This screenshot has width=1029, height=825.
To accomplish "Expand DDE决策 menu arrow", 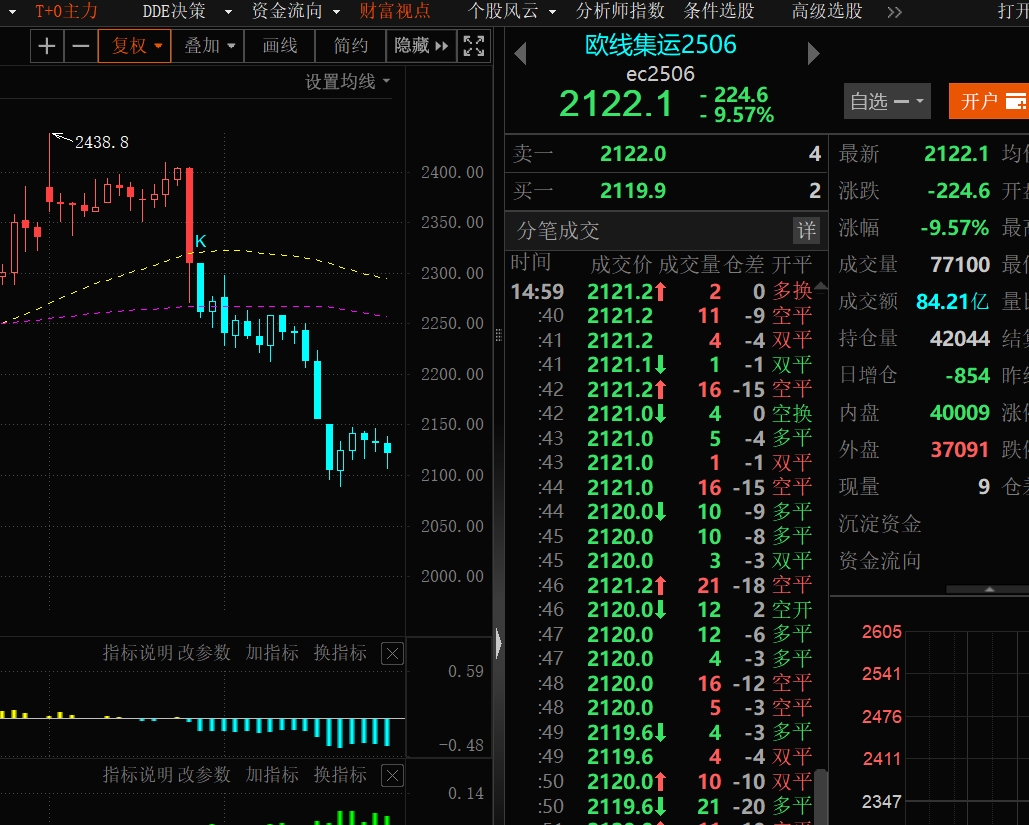I will coord(228,12).
